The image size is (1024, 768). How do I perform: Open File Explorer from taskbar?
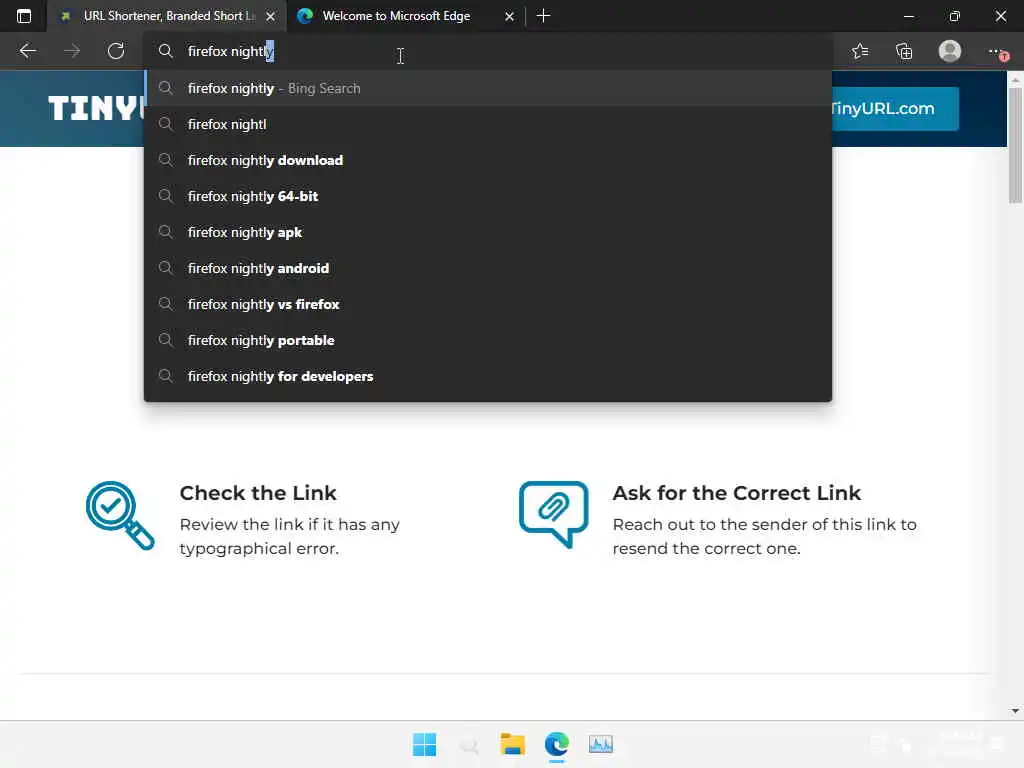pos(513,744)
